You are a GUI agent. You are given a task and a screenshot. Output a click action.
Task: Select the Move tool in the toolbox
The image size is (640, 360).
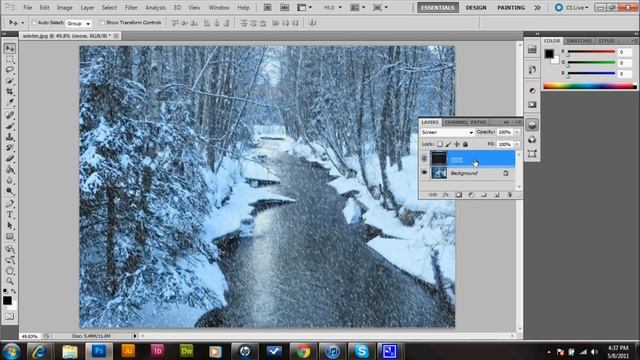click(10, 49)
